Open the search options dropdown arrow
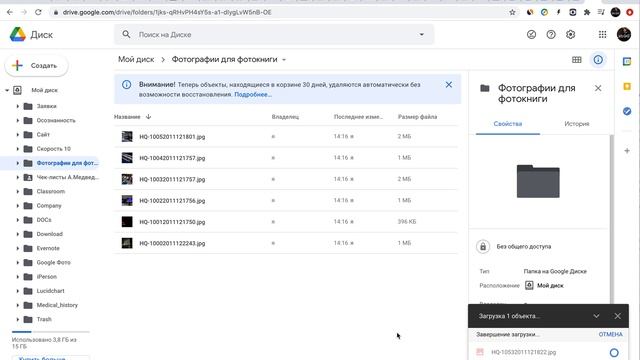This screenshot has width=640, height=360. (x=422, y=35)
